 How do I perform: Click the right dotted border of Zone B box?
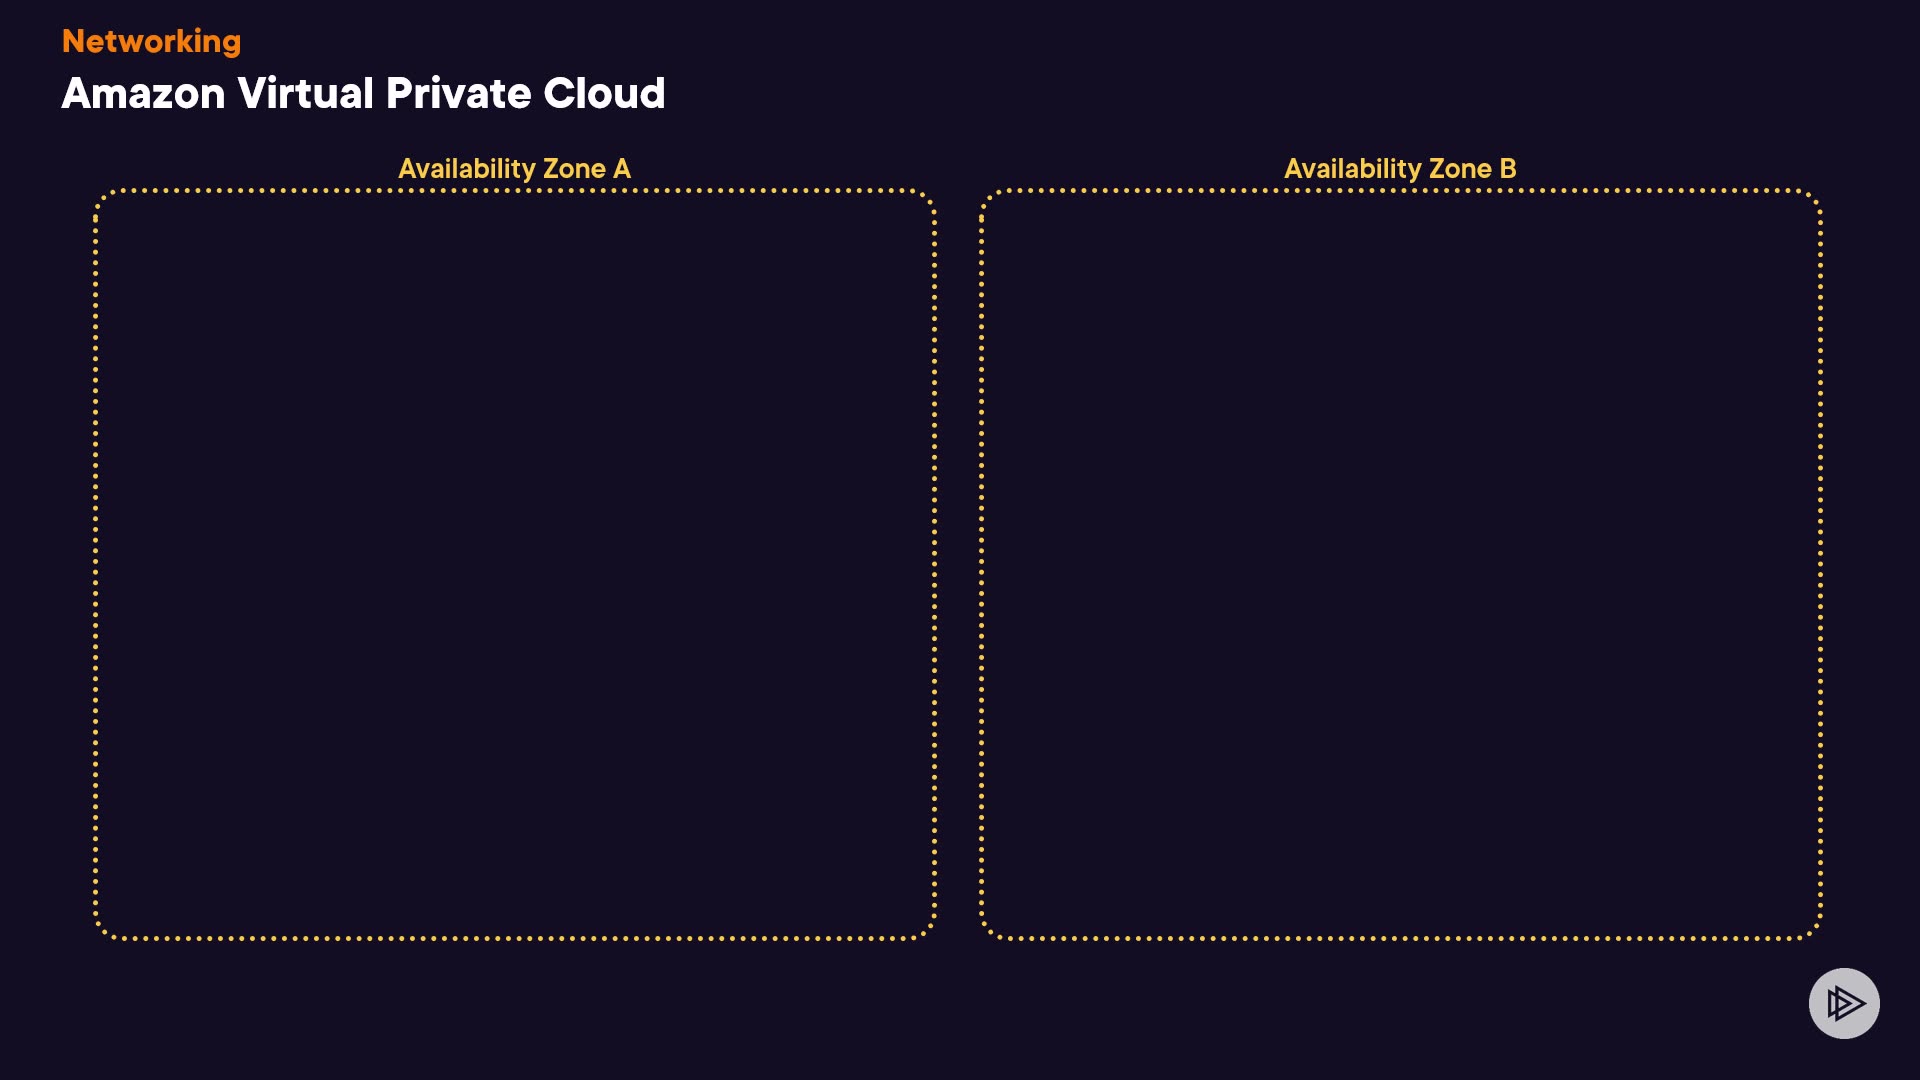tap(1820, 565)
